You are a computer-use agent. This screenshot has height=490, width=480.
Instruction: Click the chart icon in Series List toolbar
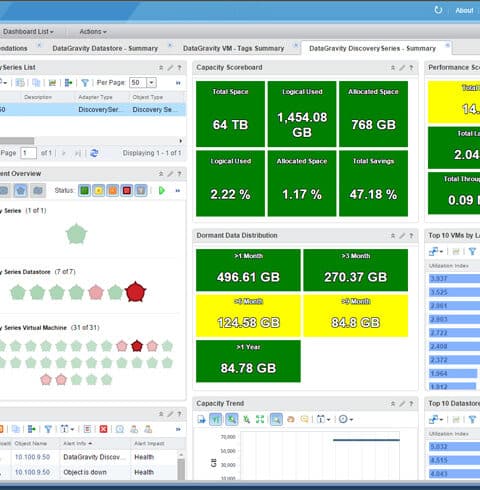52,83
